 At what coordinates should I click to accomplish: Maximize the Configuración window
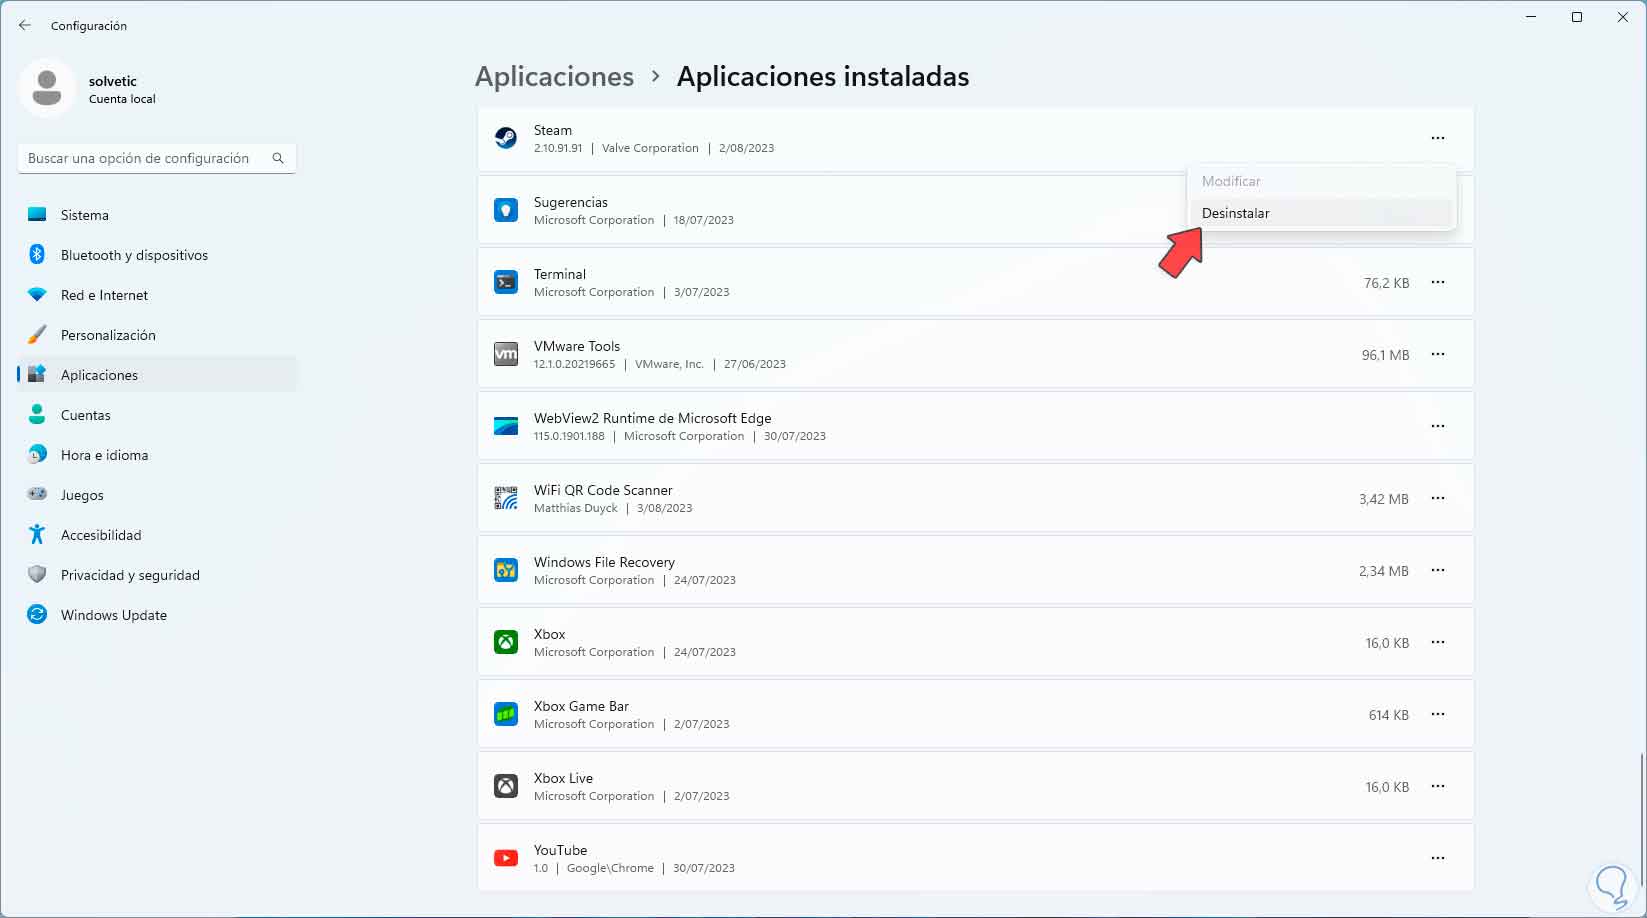(1577, 17)
